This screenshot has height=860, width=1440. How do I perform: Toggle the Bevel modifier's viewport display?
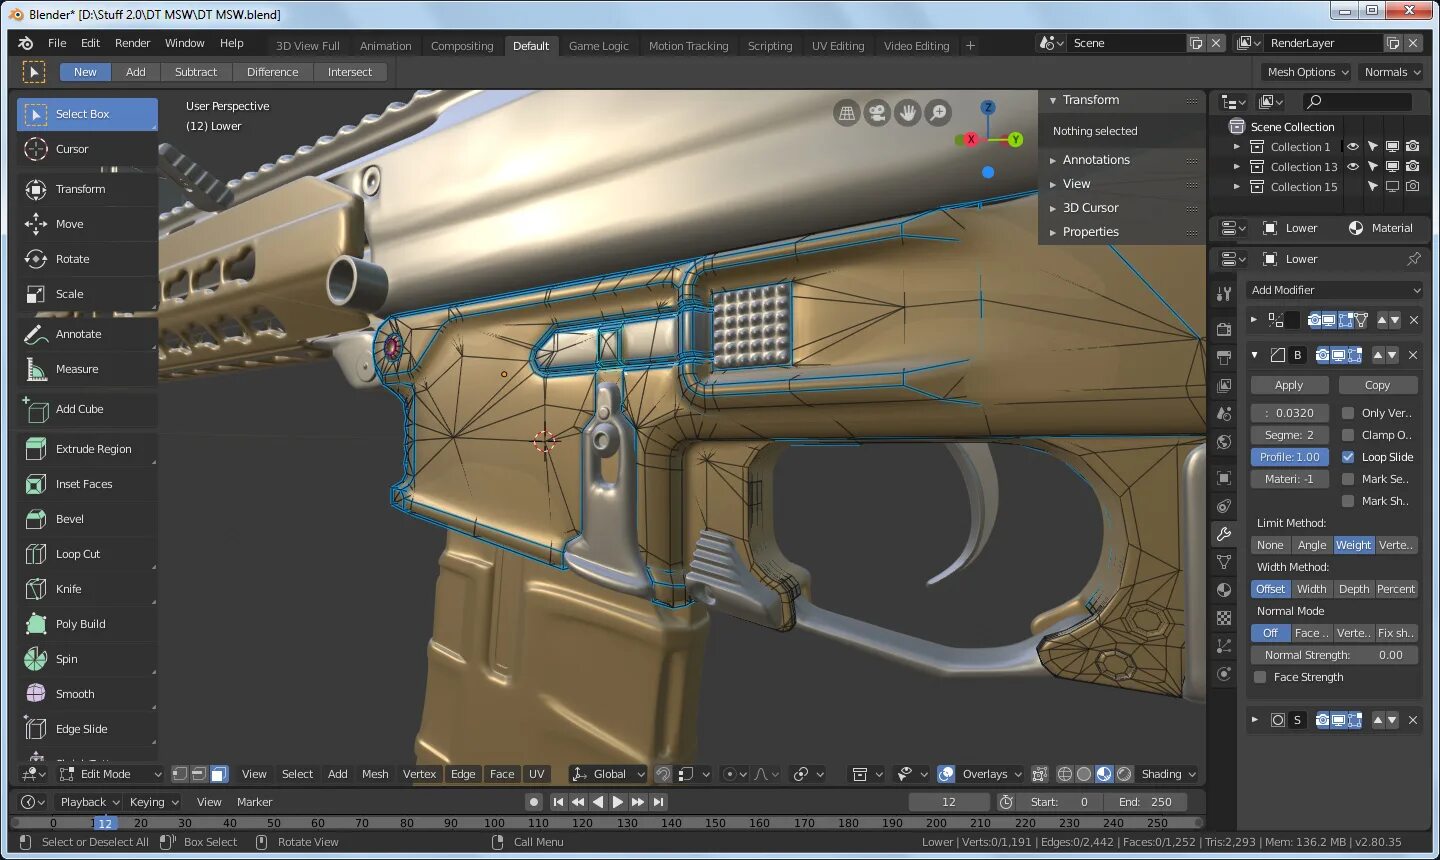[x=1337, y=355]
